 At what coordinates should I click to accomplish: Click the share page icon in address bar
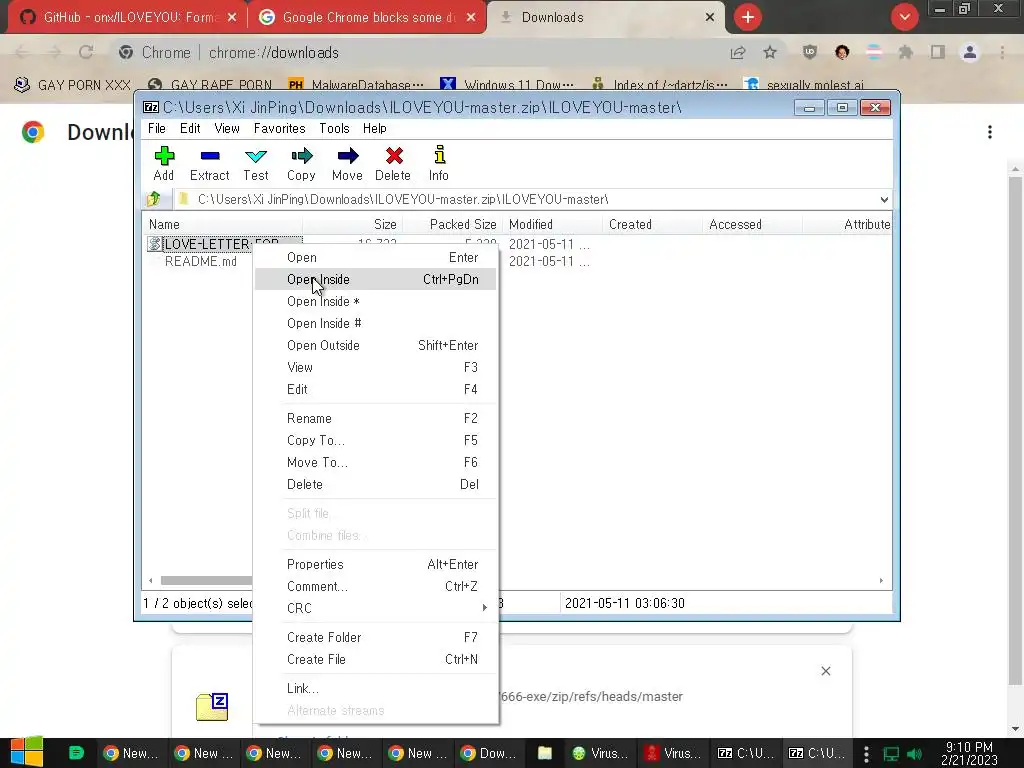[x=738, y=52]
